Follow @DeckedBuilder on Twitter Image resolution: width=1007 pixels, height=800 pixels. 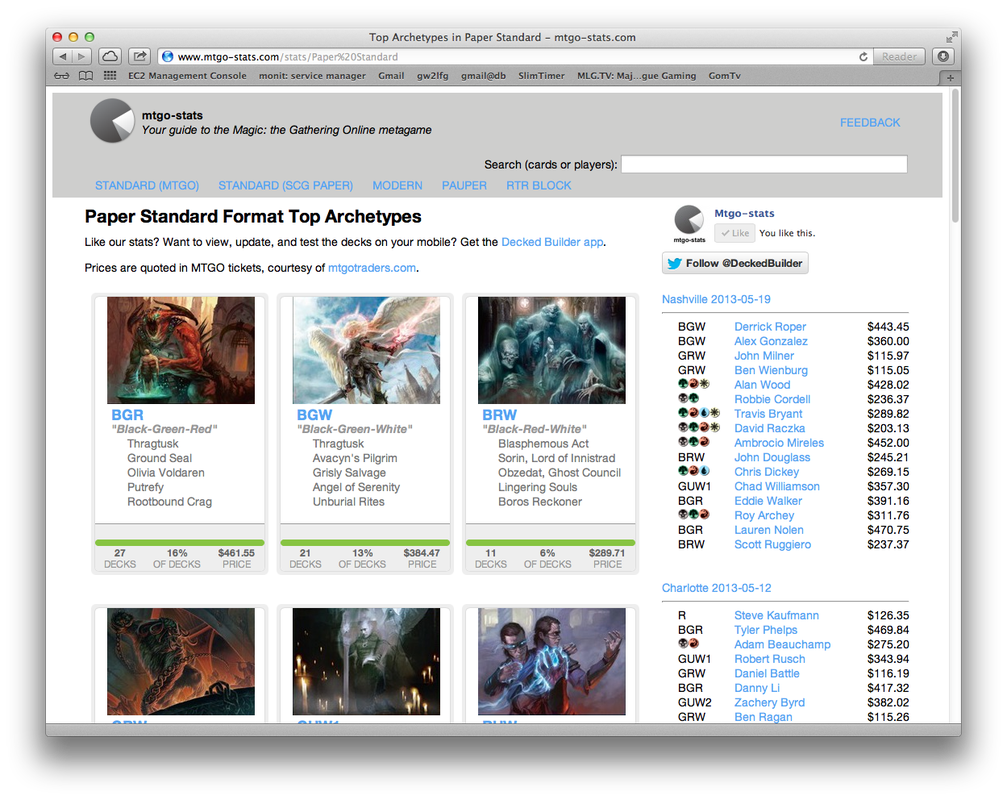tap(735, 263)
